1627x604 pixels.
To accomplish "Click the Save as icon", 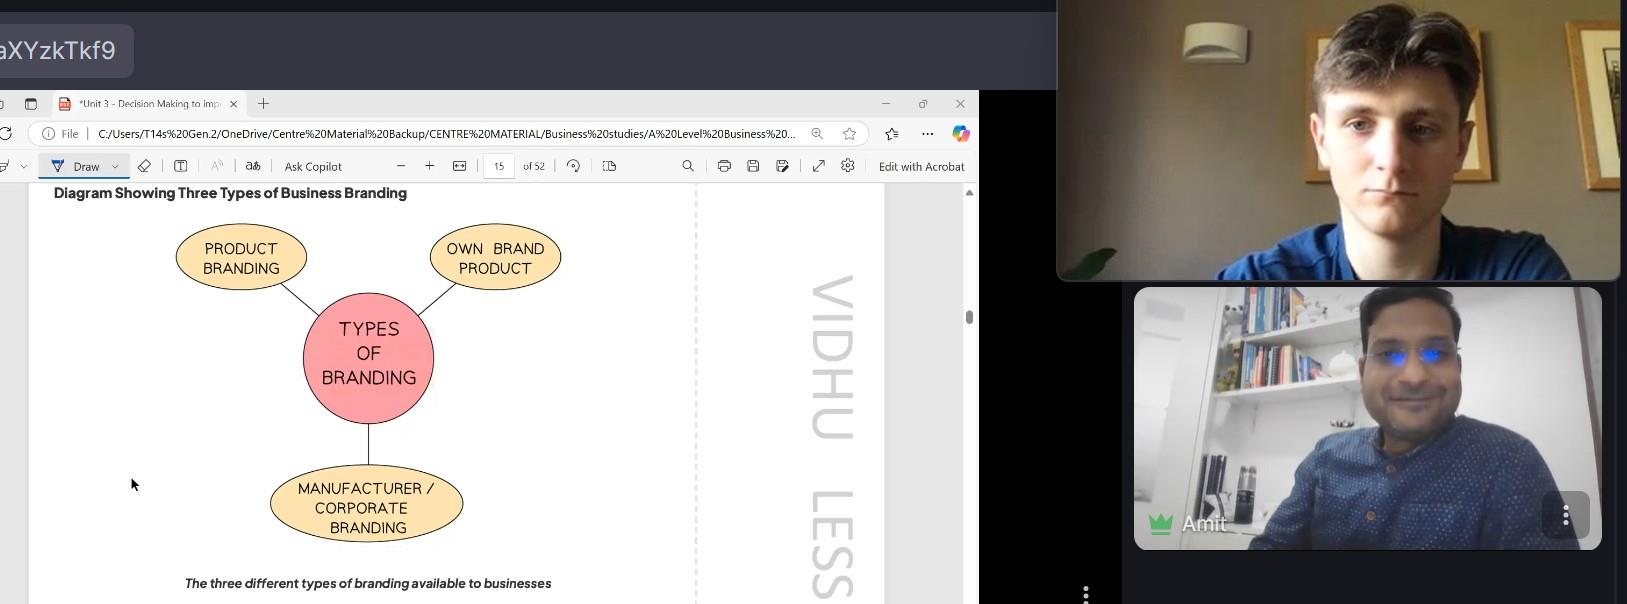I will click(782, 166).
